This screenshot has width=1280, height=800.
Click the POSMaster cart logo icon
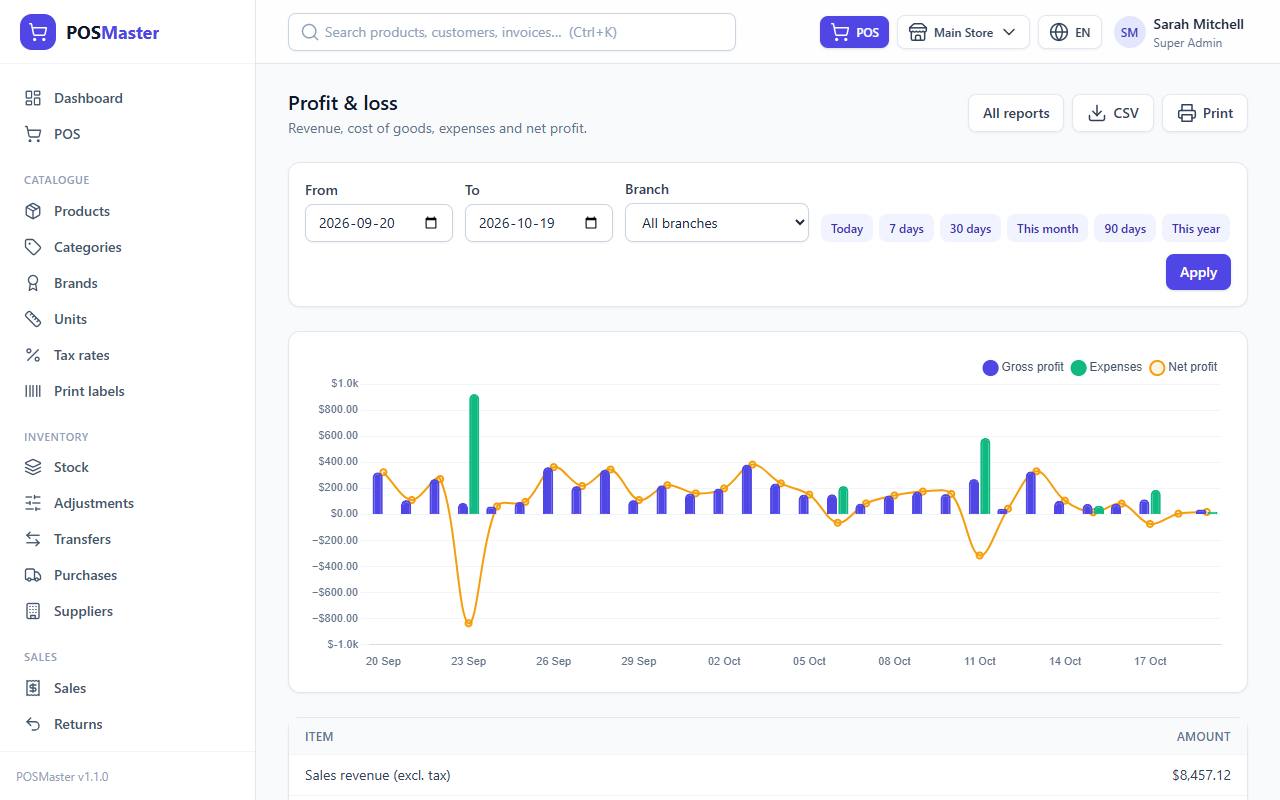point(38,32)
